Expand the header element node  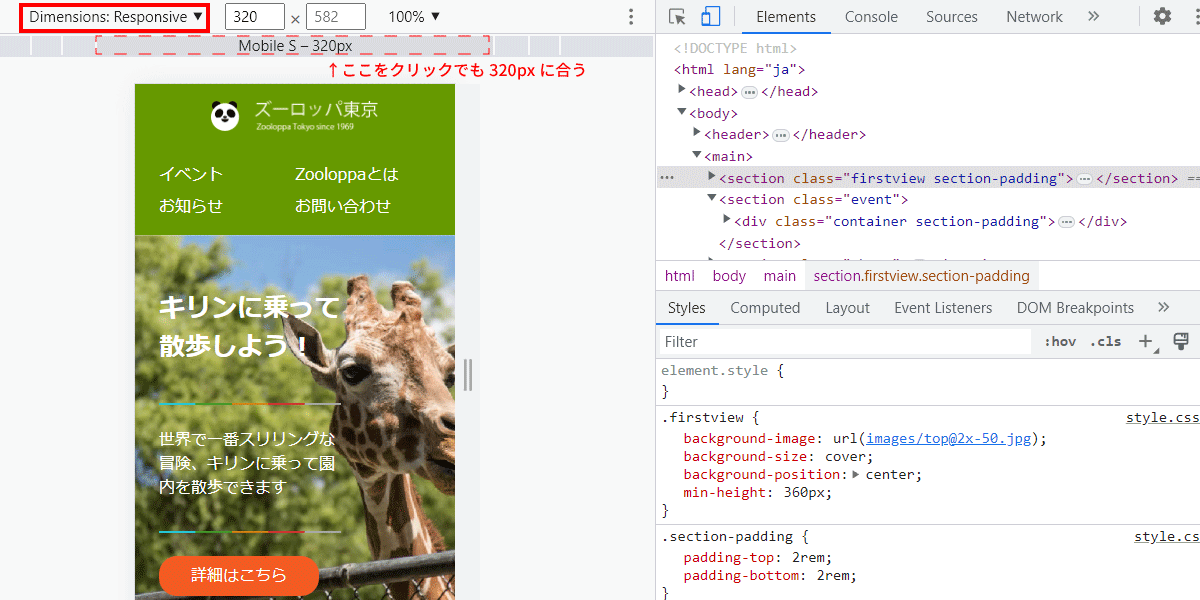click(x=697, y=134)
